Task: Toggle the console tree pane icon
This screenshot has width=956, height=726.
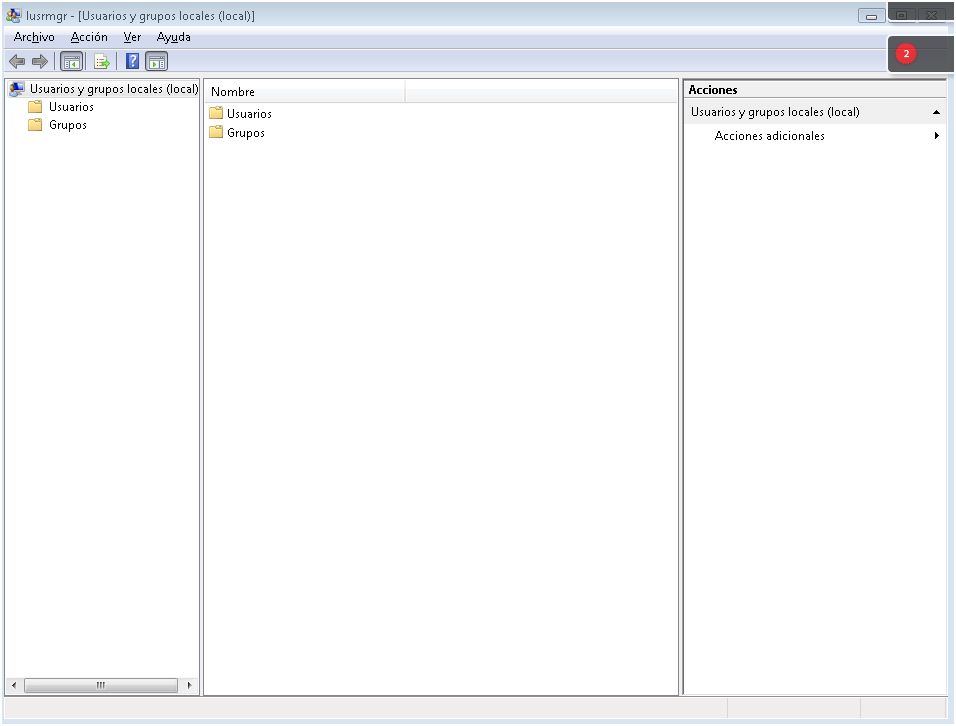Action: (x=72, y=62)
